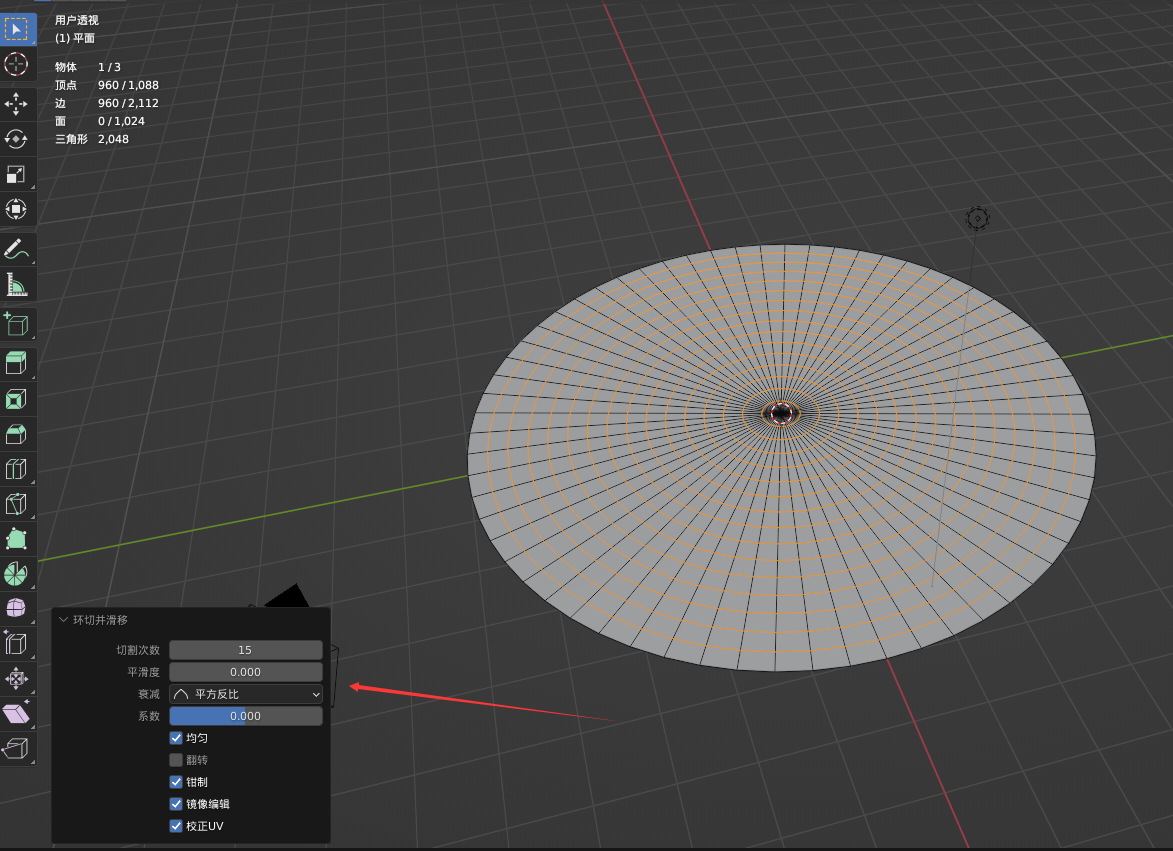Activate the Measure ruler tool

pyautogui.click(x=16, y=284)
